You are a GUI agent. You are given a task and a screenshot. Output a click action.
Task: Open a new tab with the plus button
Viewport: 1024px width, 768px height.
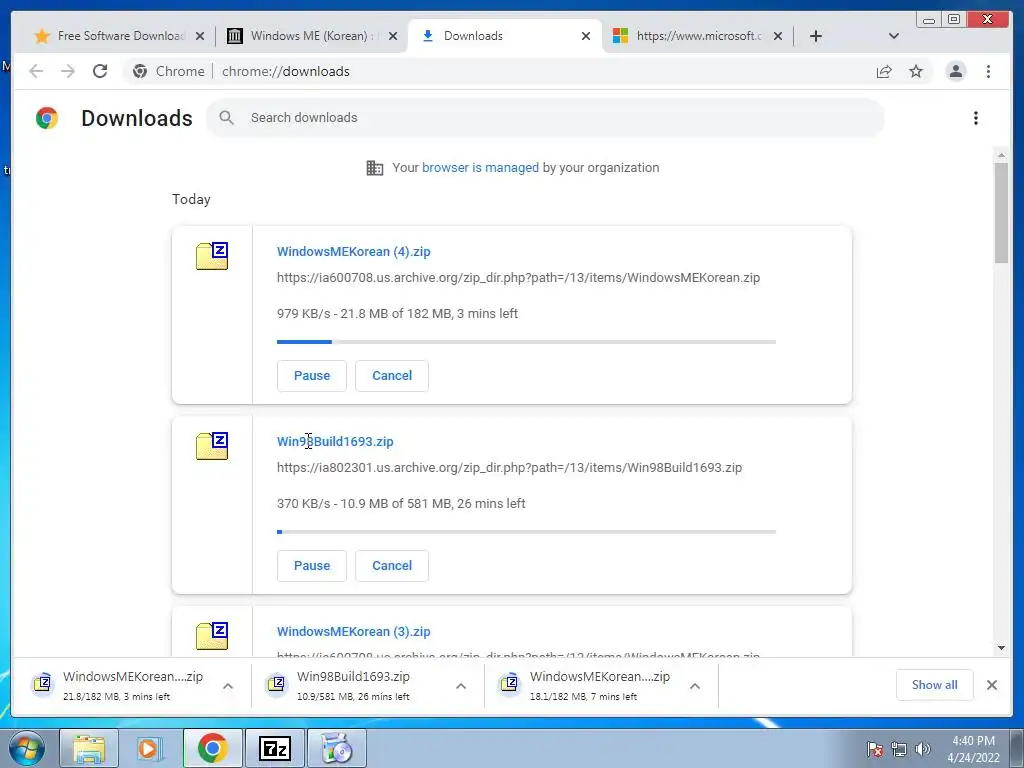pyautogui.click(x=816, y=36)
